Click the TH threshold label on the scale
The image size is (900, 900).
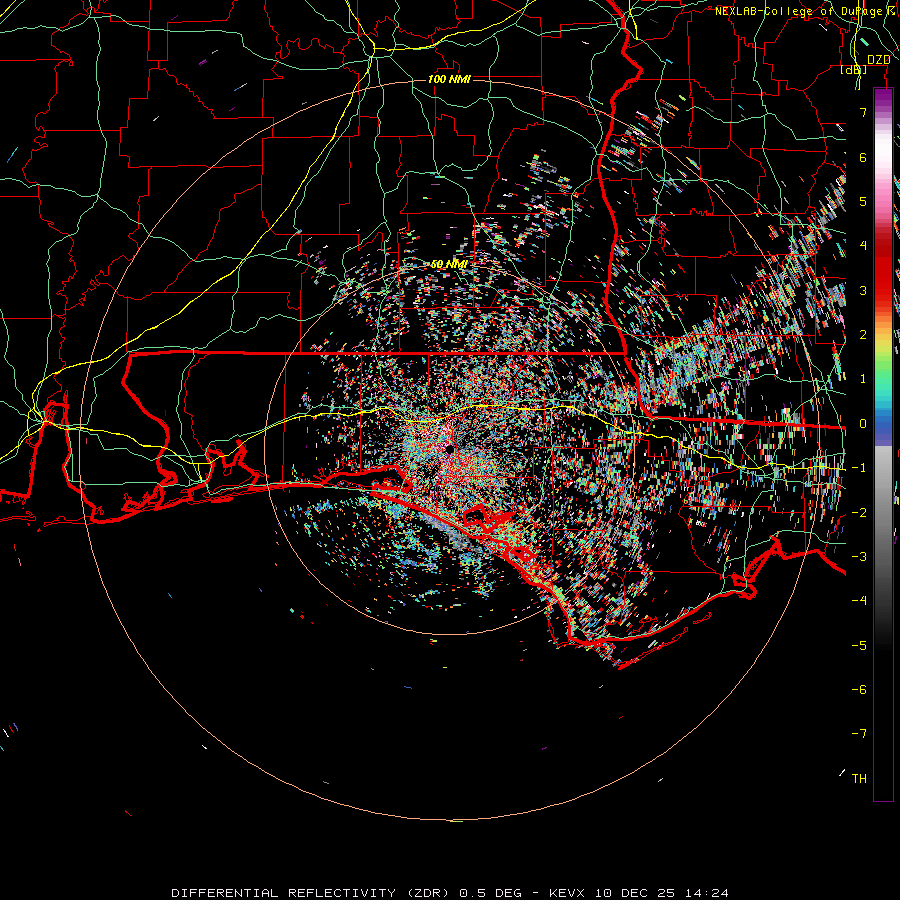[859, 779]
